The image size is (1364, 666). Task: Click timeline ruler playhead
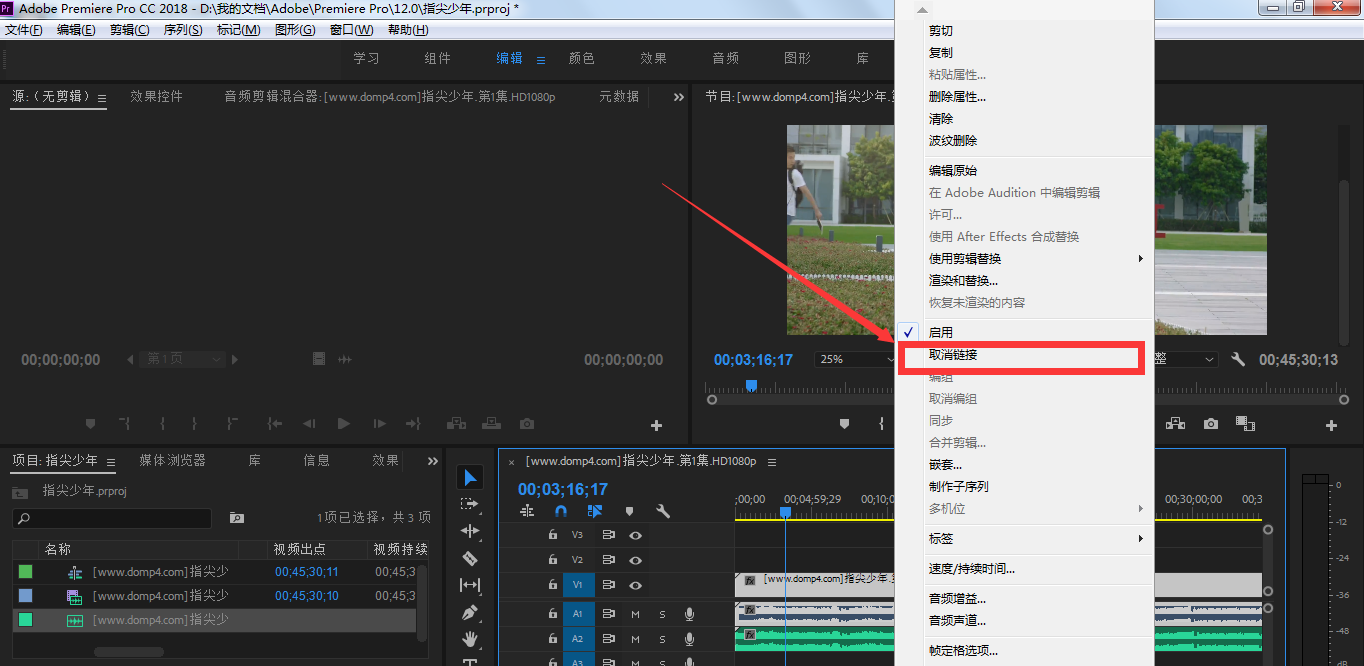click(785, 512)
